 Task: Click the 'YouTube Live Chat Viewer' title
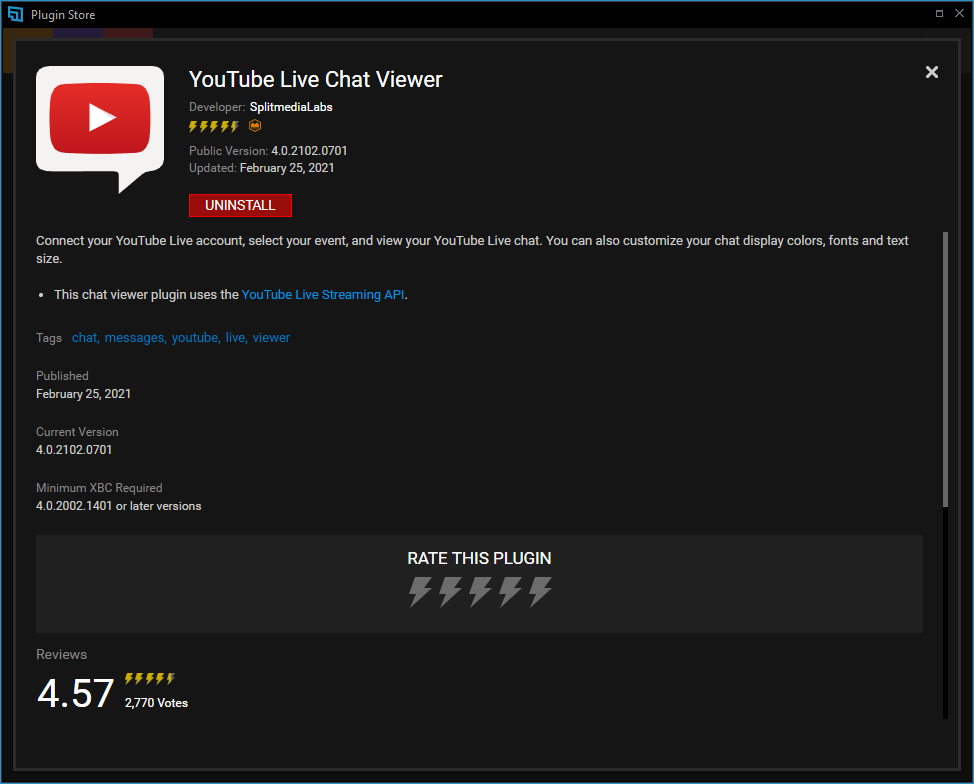point(316,80)
